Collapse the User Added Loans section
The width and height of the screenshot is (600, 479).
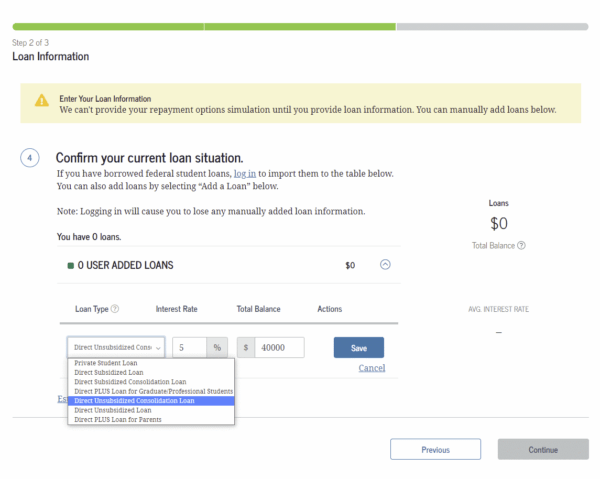pyautogui.click(x=386, y=265)
